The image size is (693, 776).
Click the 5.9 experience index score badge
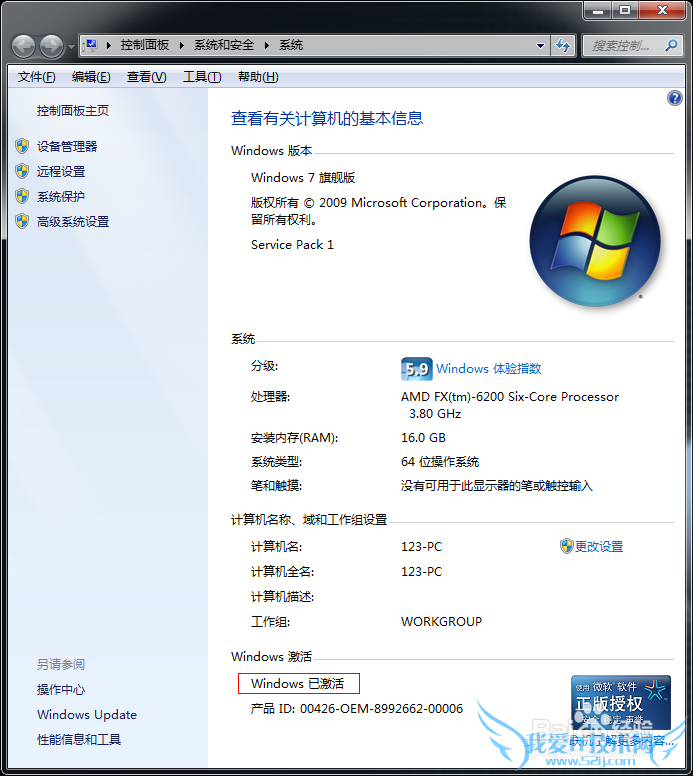[x=416, y=369]
